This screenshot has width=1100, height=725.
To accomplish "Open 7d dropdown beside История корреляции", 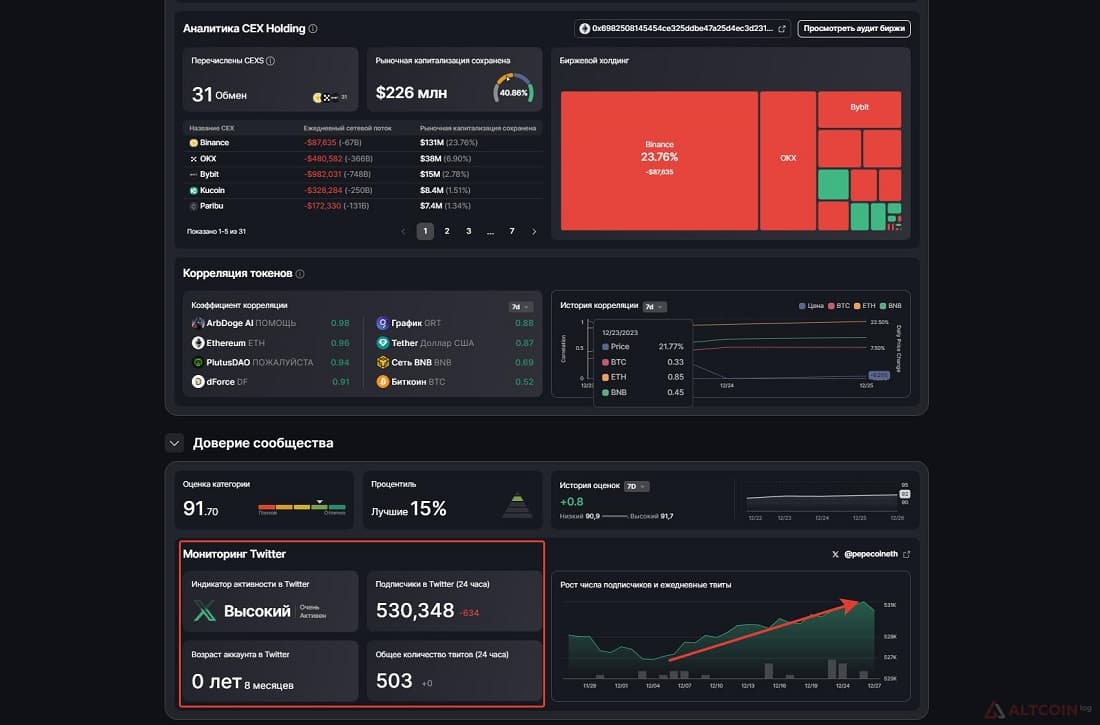I will pyautogui.click(x=655, y=307).
